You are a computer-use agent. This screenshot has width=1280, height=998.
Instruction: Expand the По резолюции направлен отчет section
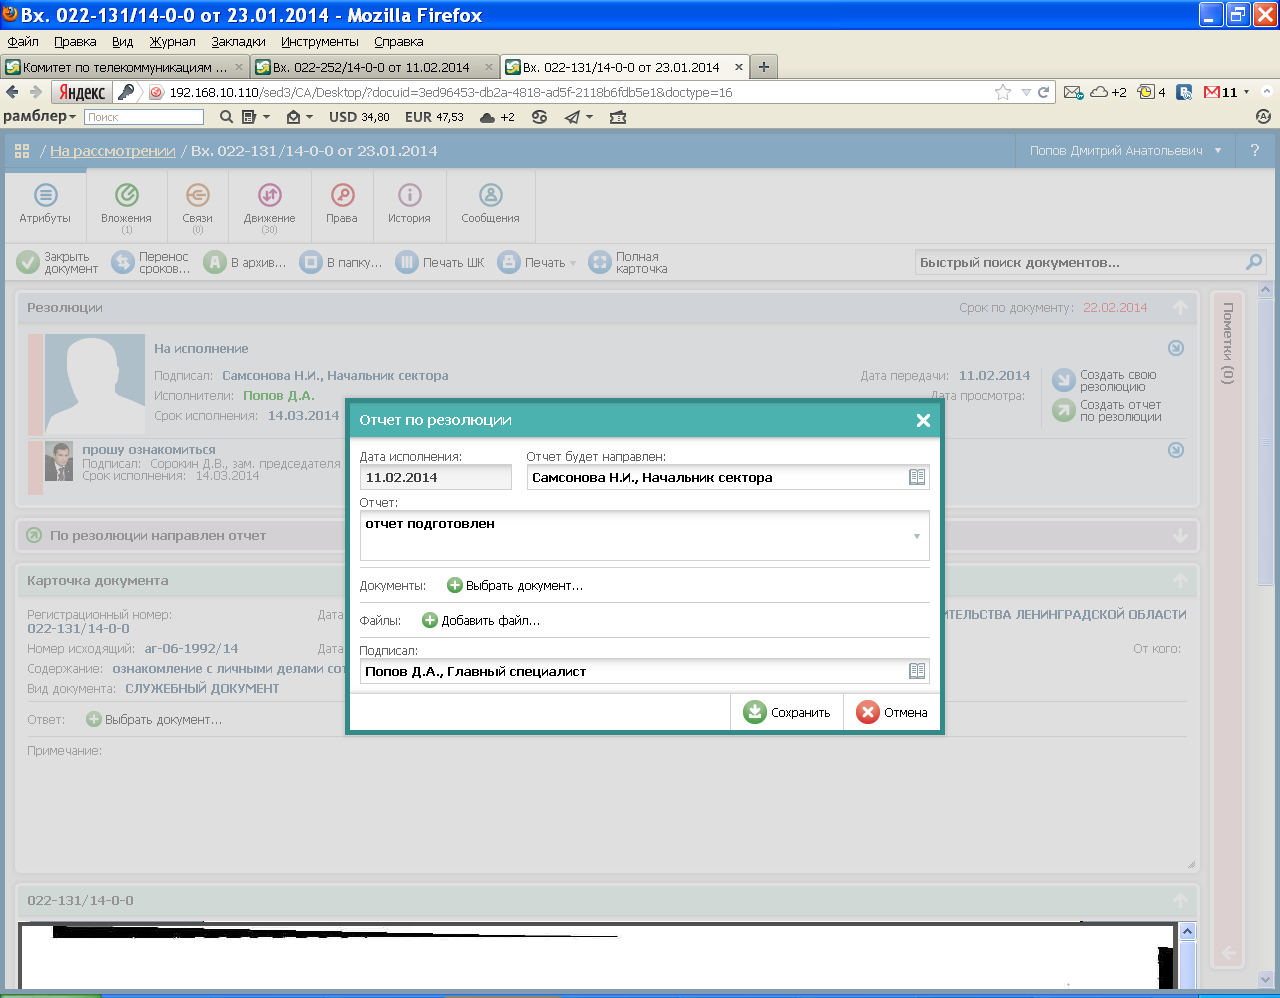click(x=1181, y=536)
